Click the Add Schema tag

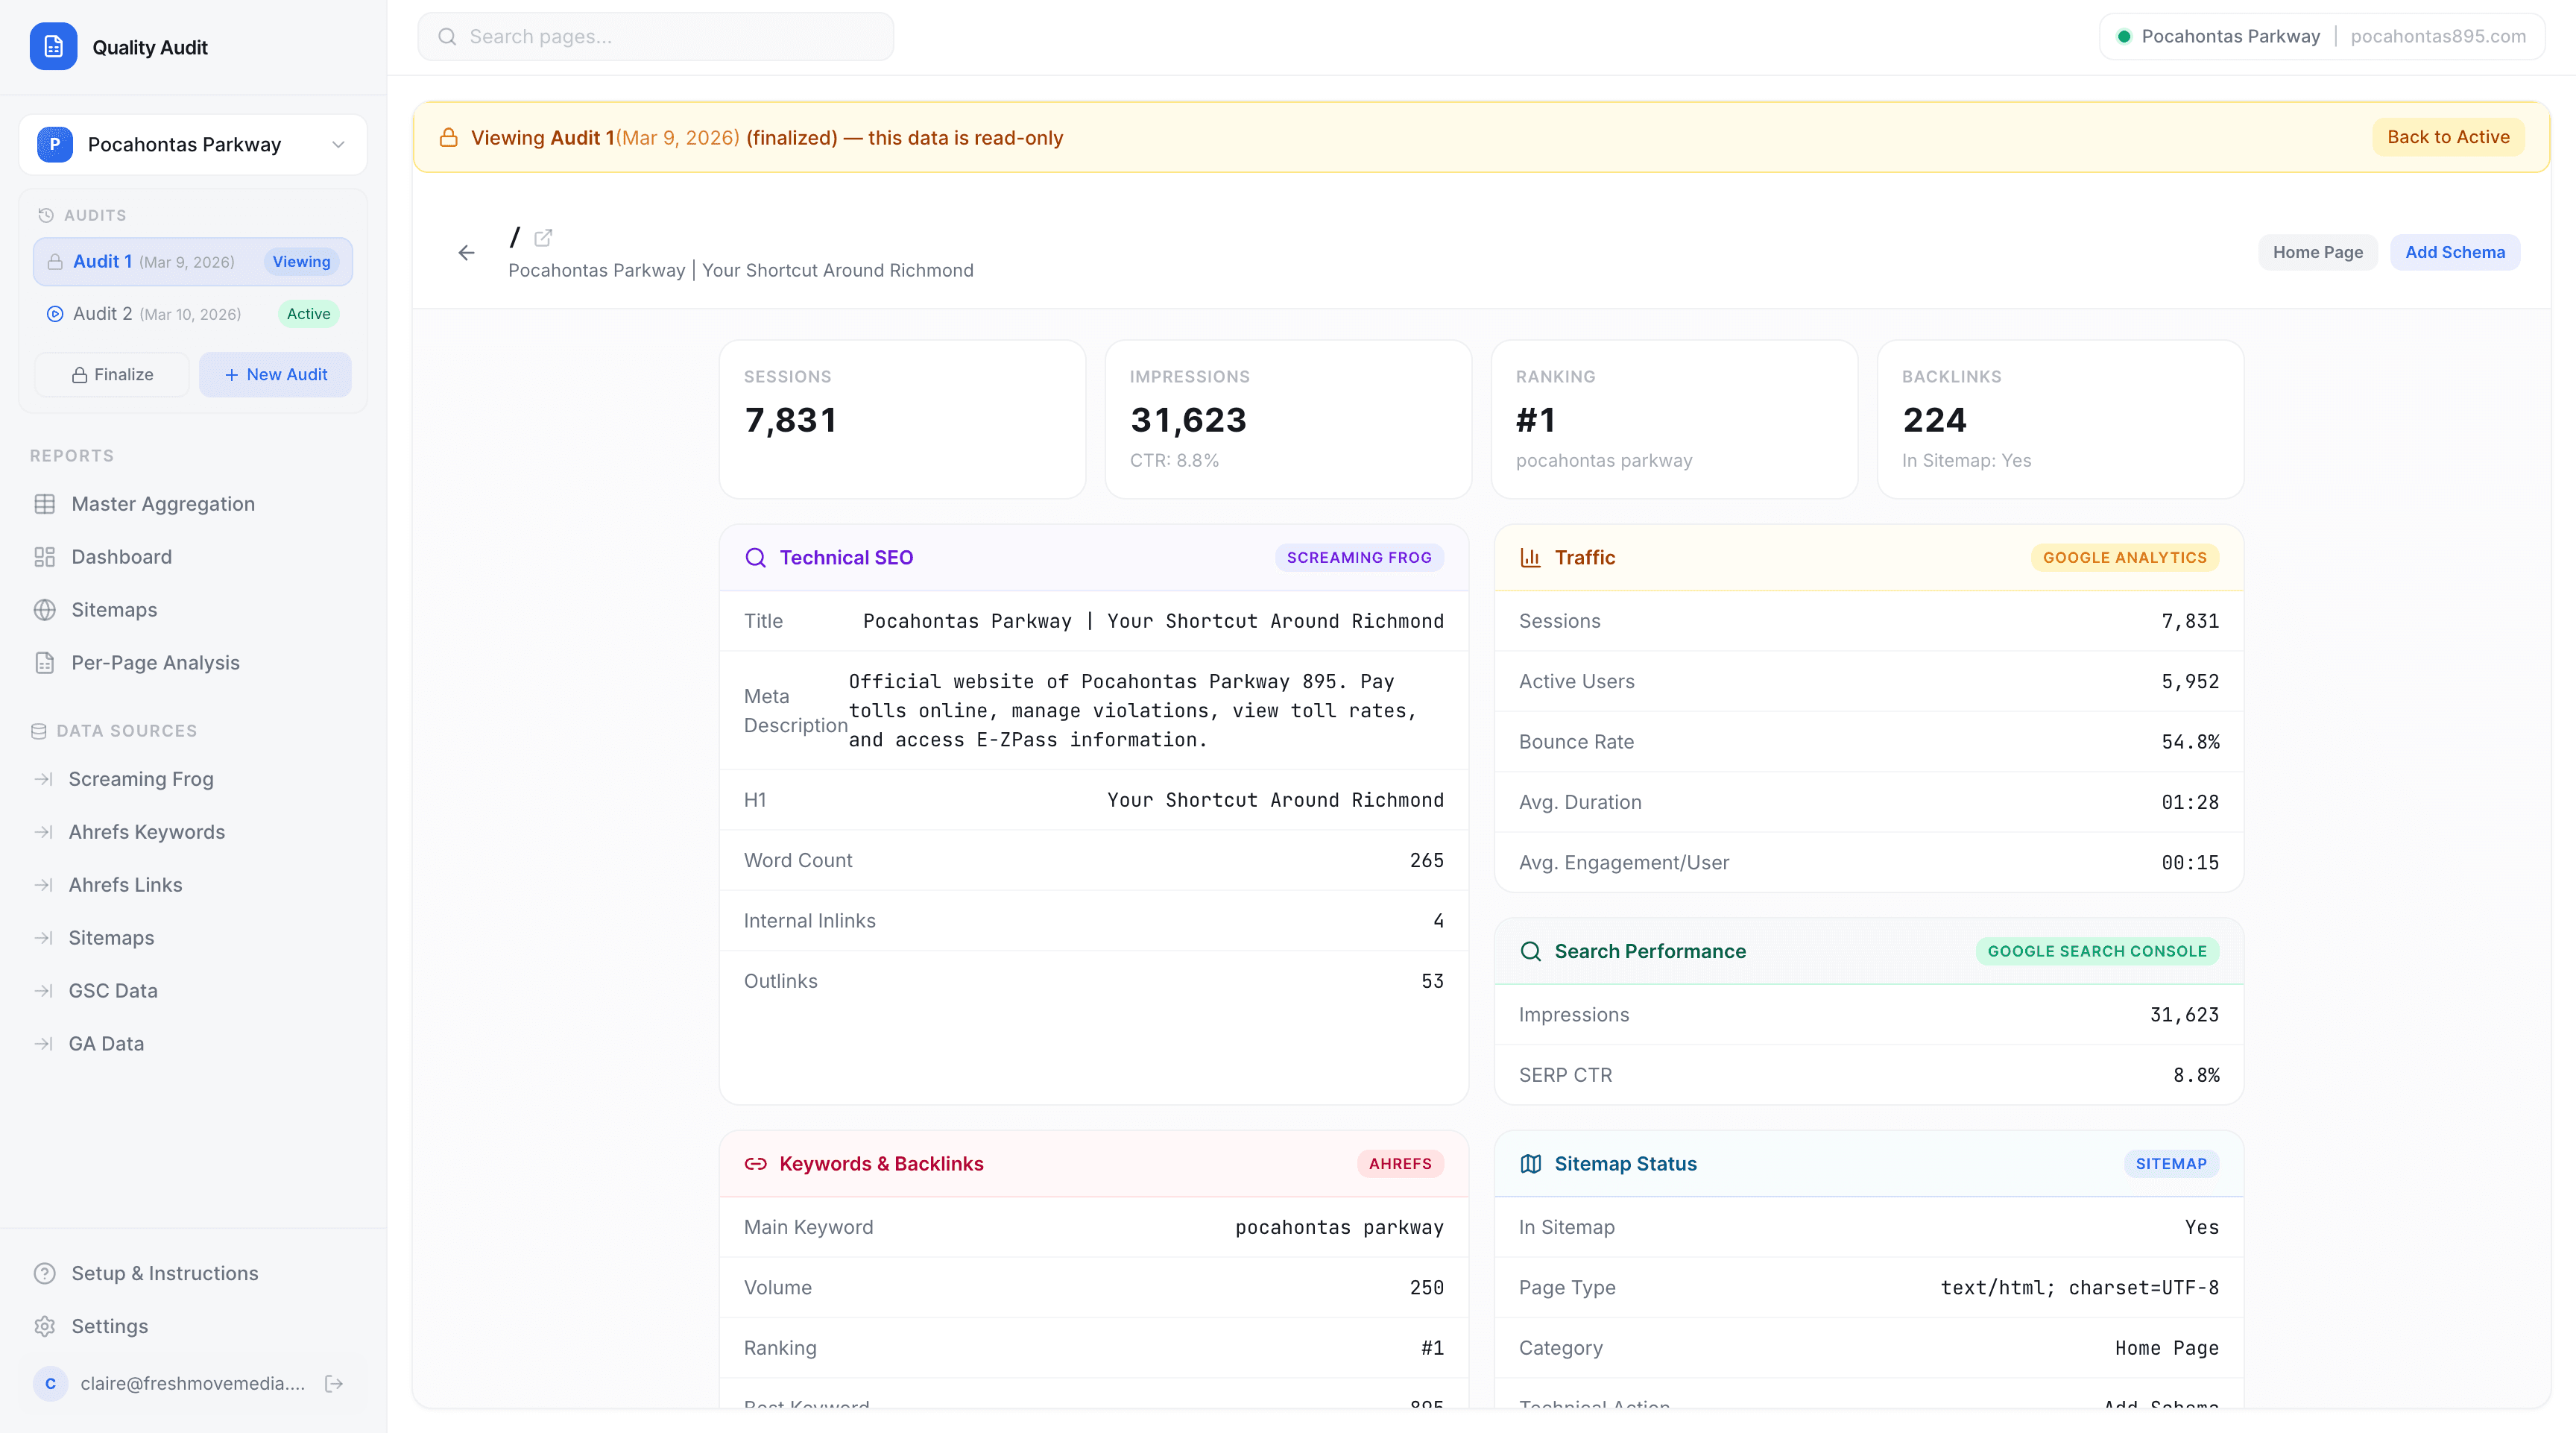(2455, 252)
